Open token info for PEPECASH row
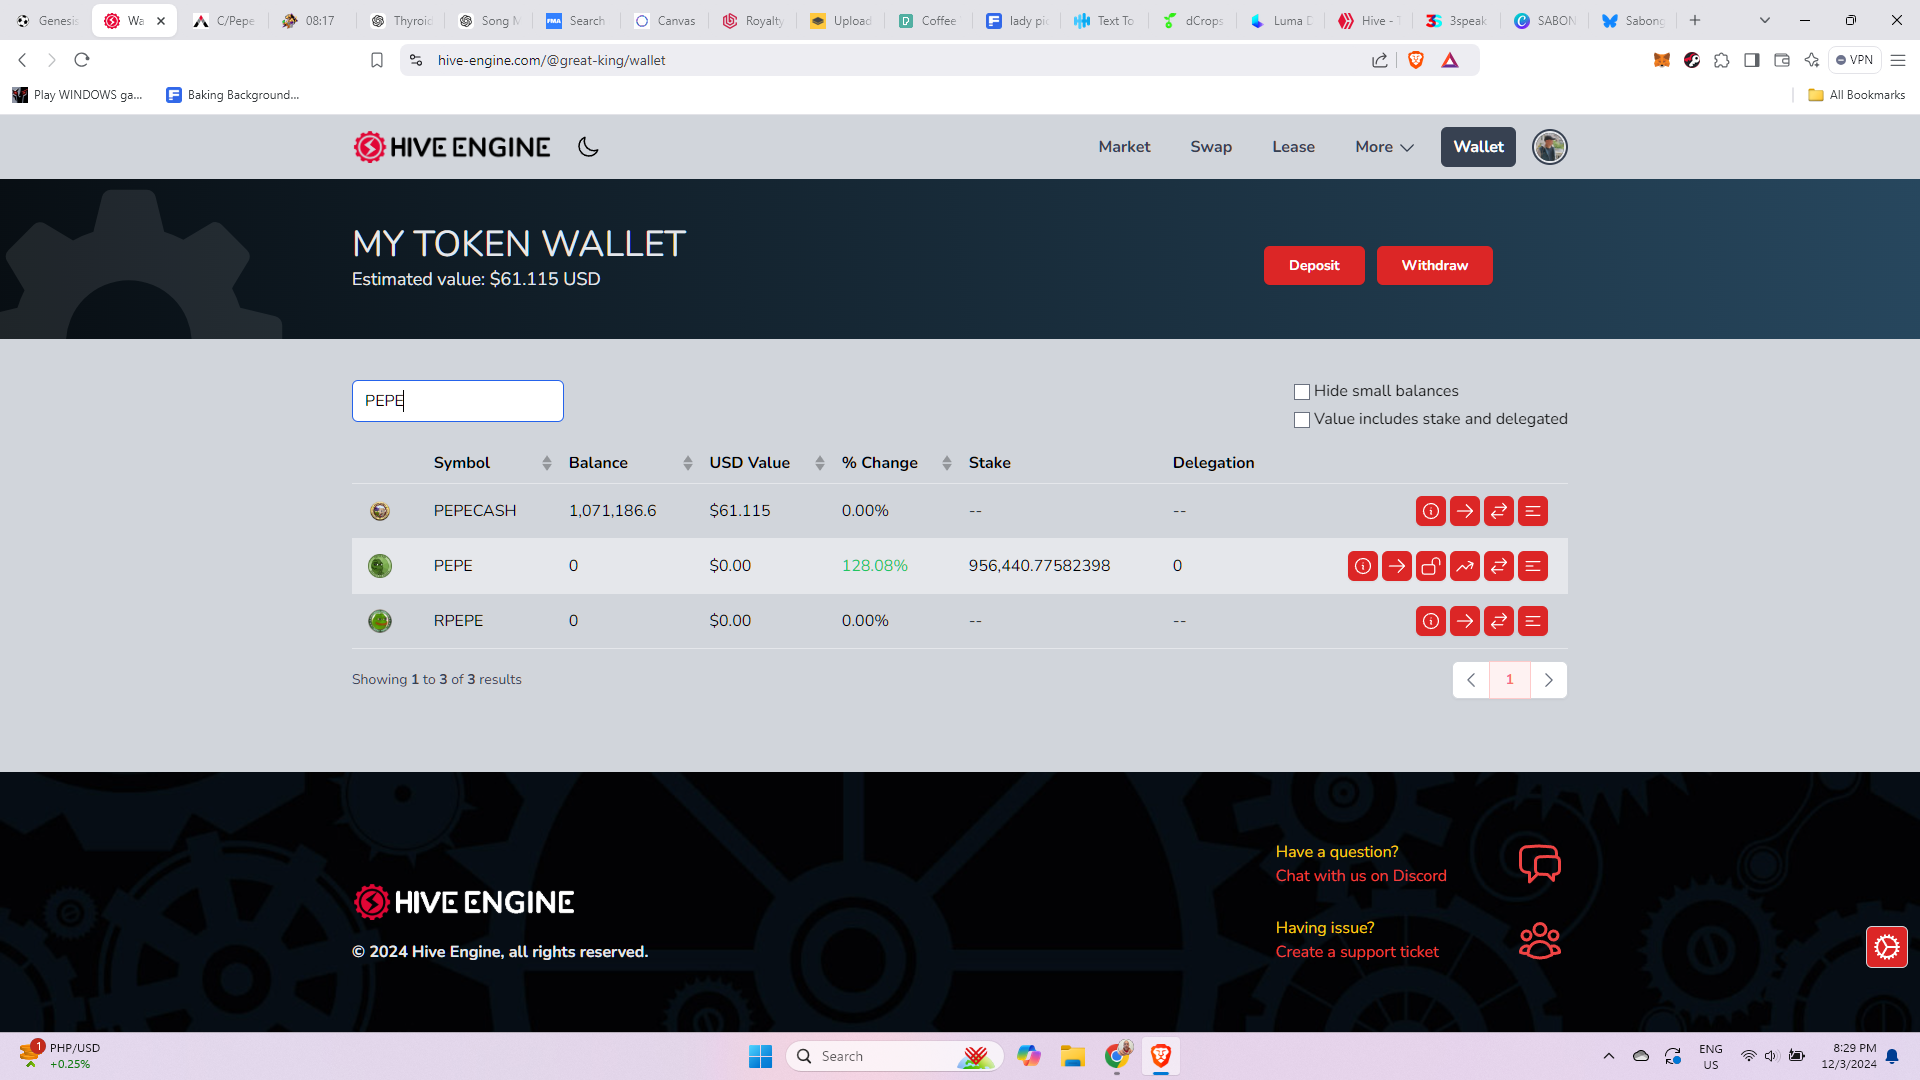Screen dimensions: 1920x1080 click(1431, 511)
